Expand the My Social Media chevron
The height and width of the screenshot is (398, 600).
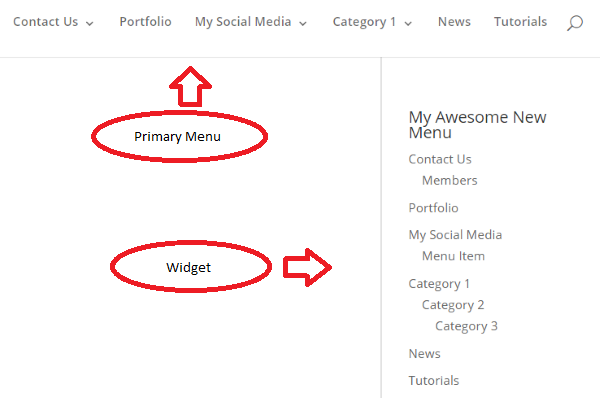click(303, 24)
